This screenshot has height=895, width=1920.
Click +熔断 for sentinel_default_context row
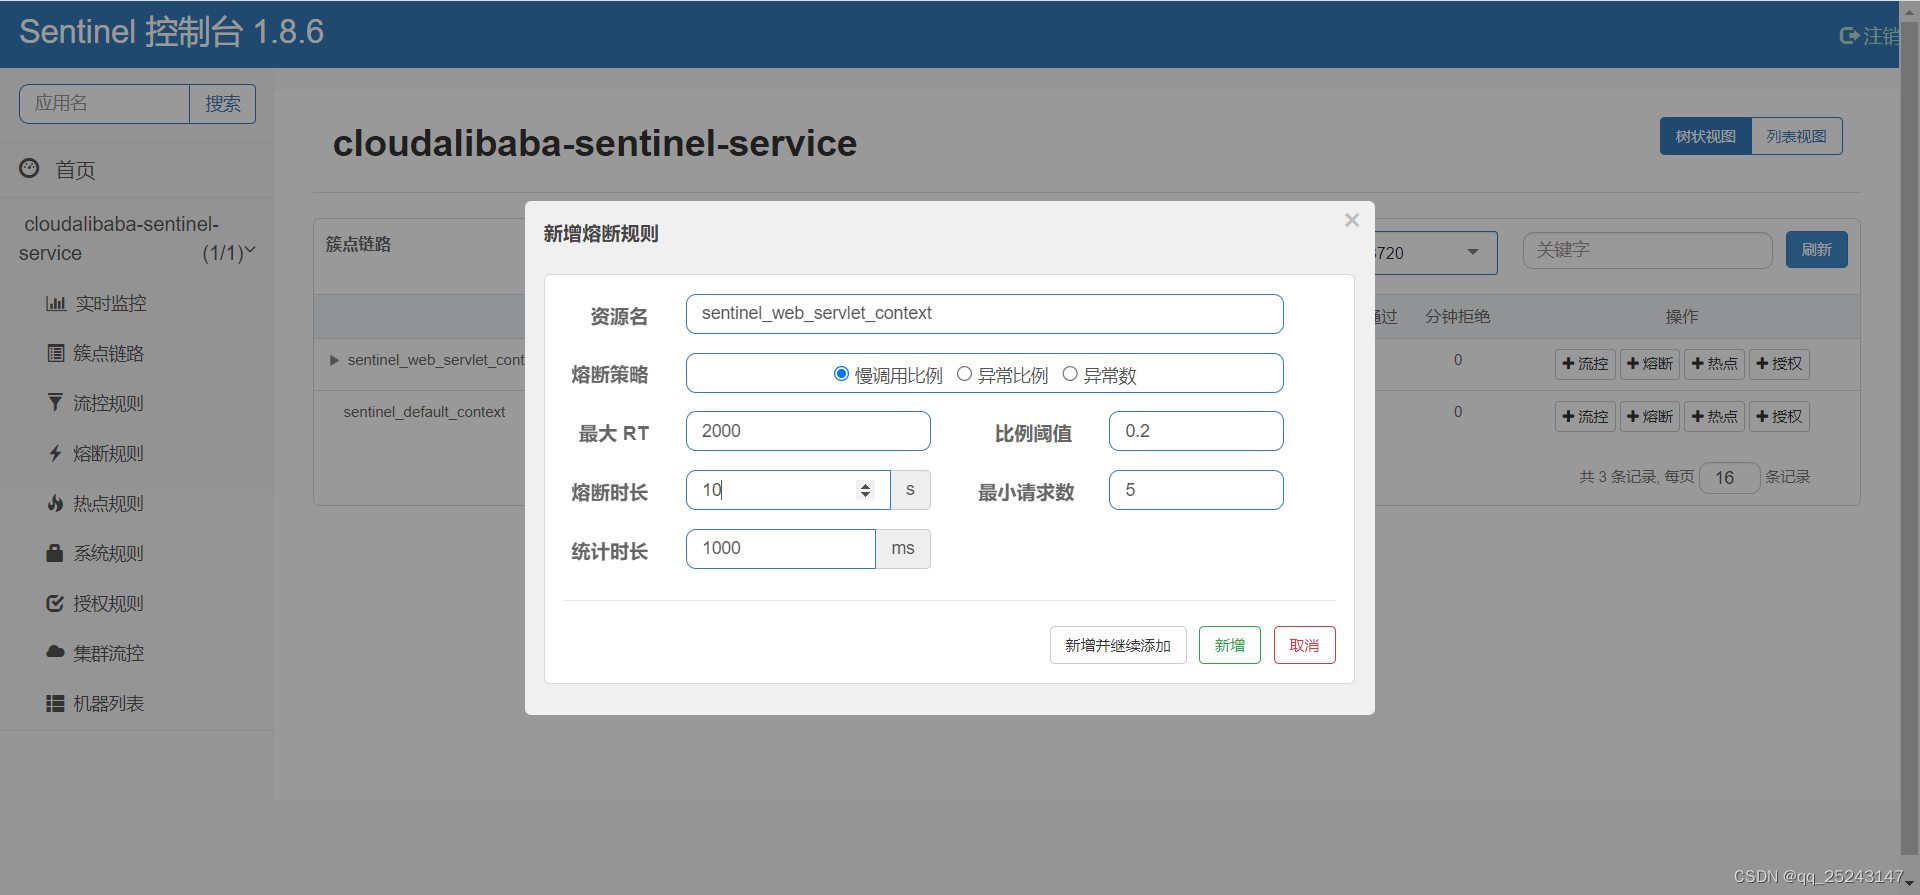coord(1650,416)
